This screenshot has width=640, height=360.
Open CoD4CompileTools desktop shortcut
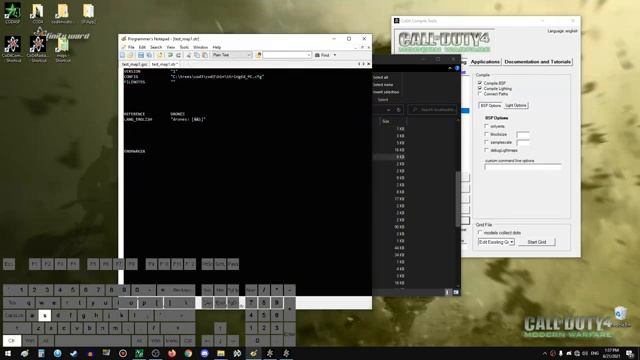[x=13, y=49]
